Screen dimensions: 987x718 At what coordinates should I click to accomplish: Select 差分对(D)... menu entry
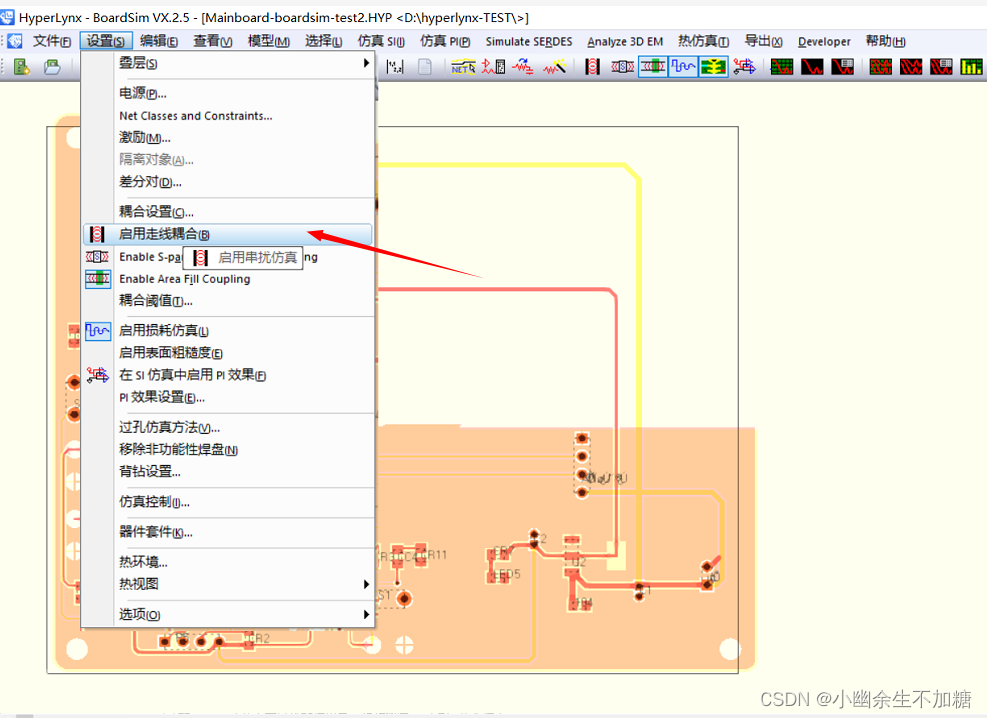[228, 182]
